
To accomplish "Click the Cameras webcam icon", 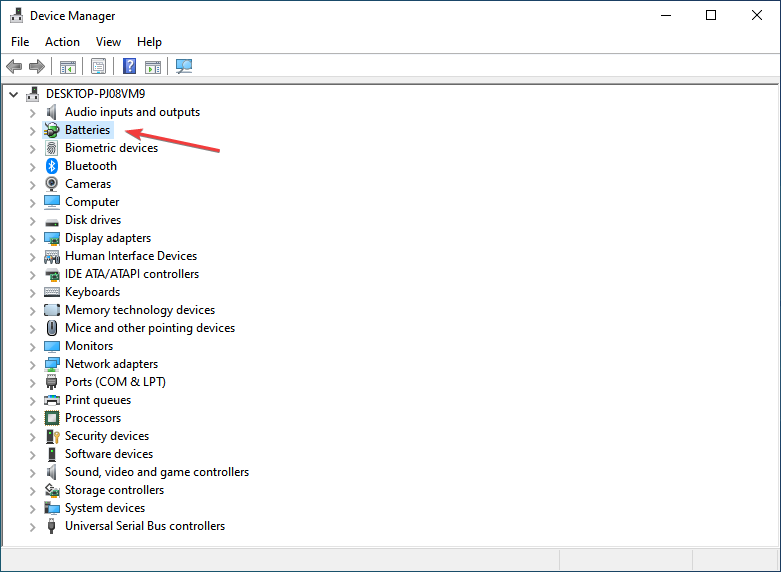I will pyautogui.click(x=52, y=184).
